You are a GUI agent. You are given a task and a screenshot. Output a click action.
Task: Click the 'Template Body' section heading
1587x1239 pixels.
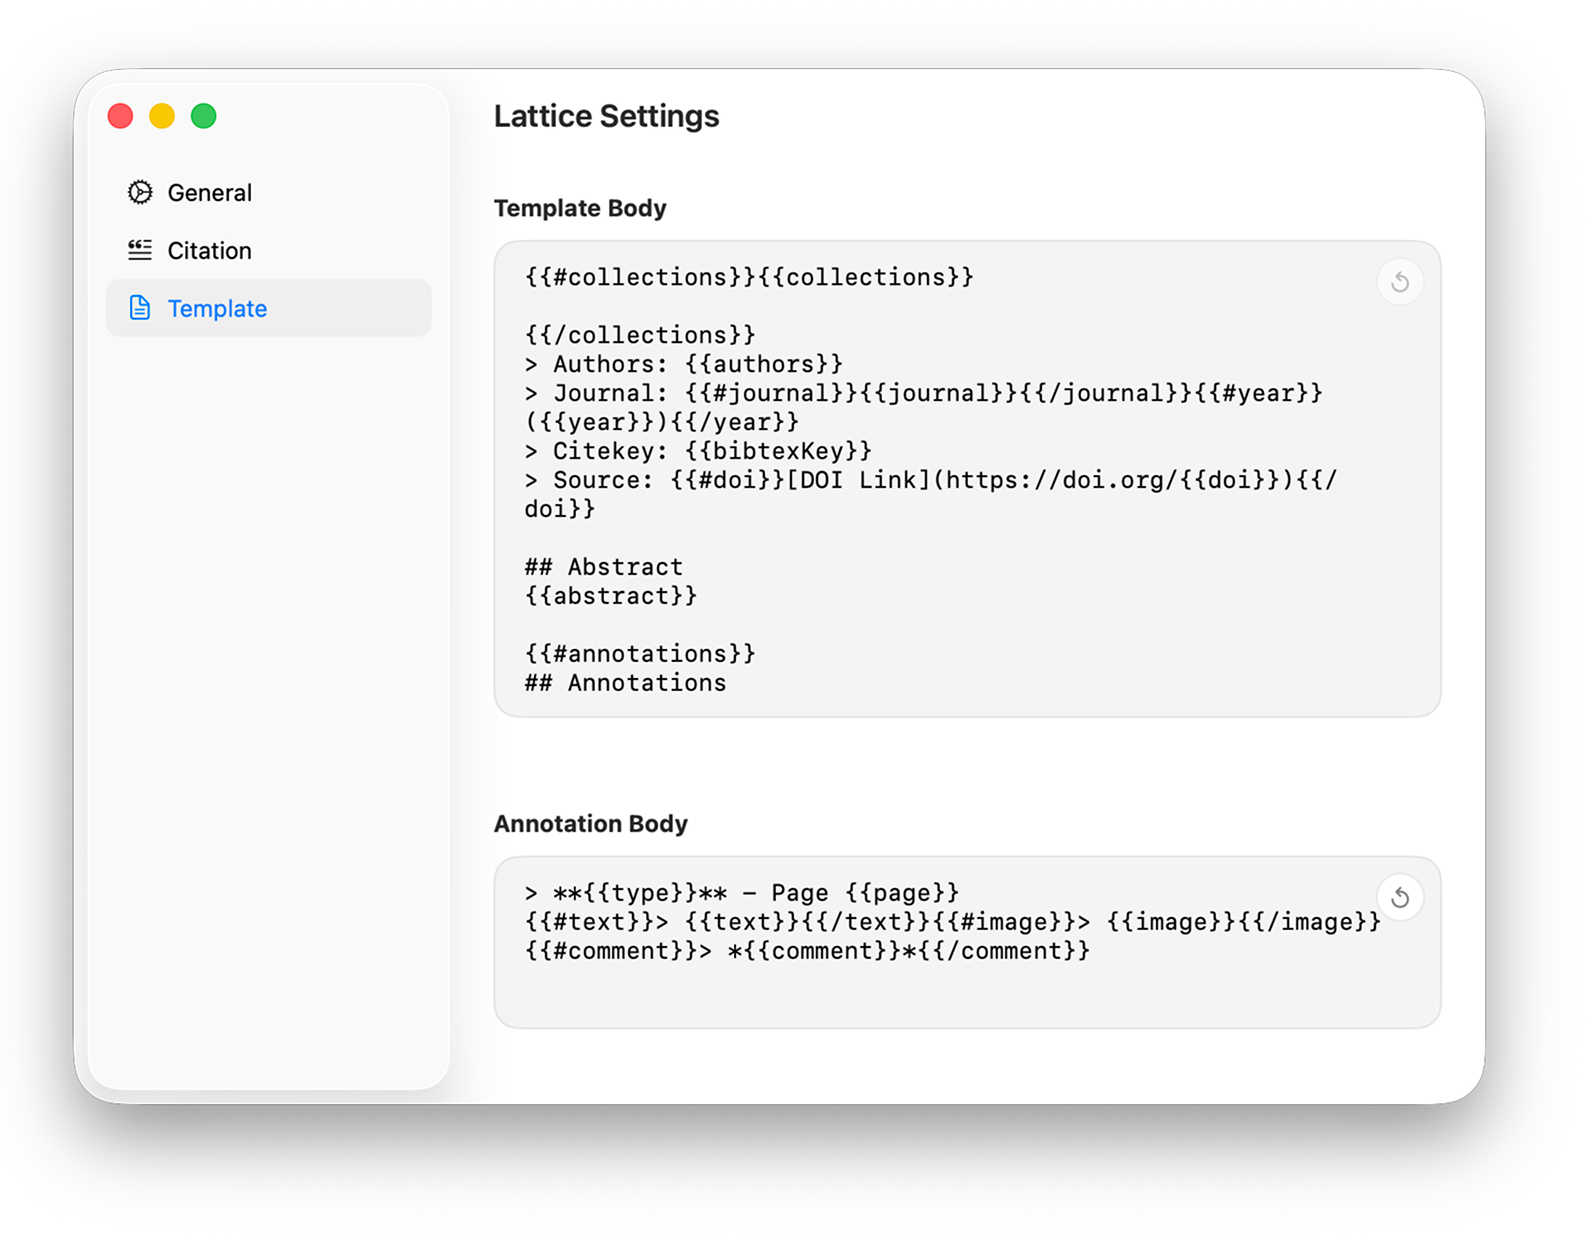point(580,208)
